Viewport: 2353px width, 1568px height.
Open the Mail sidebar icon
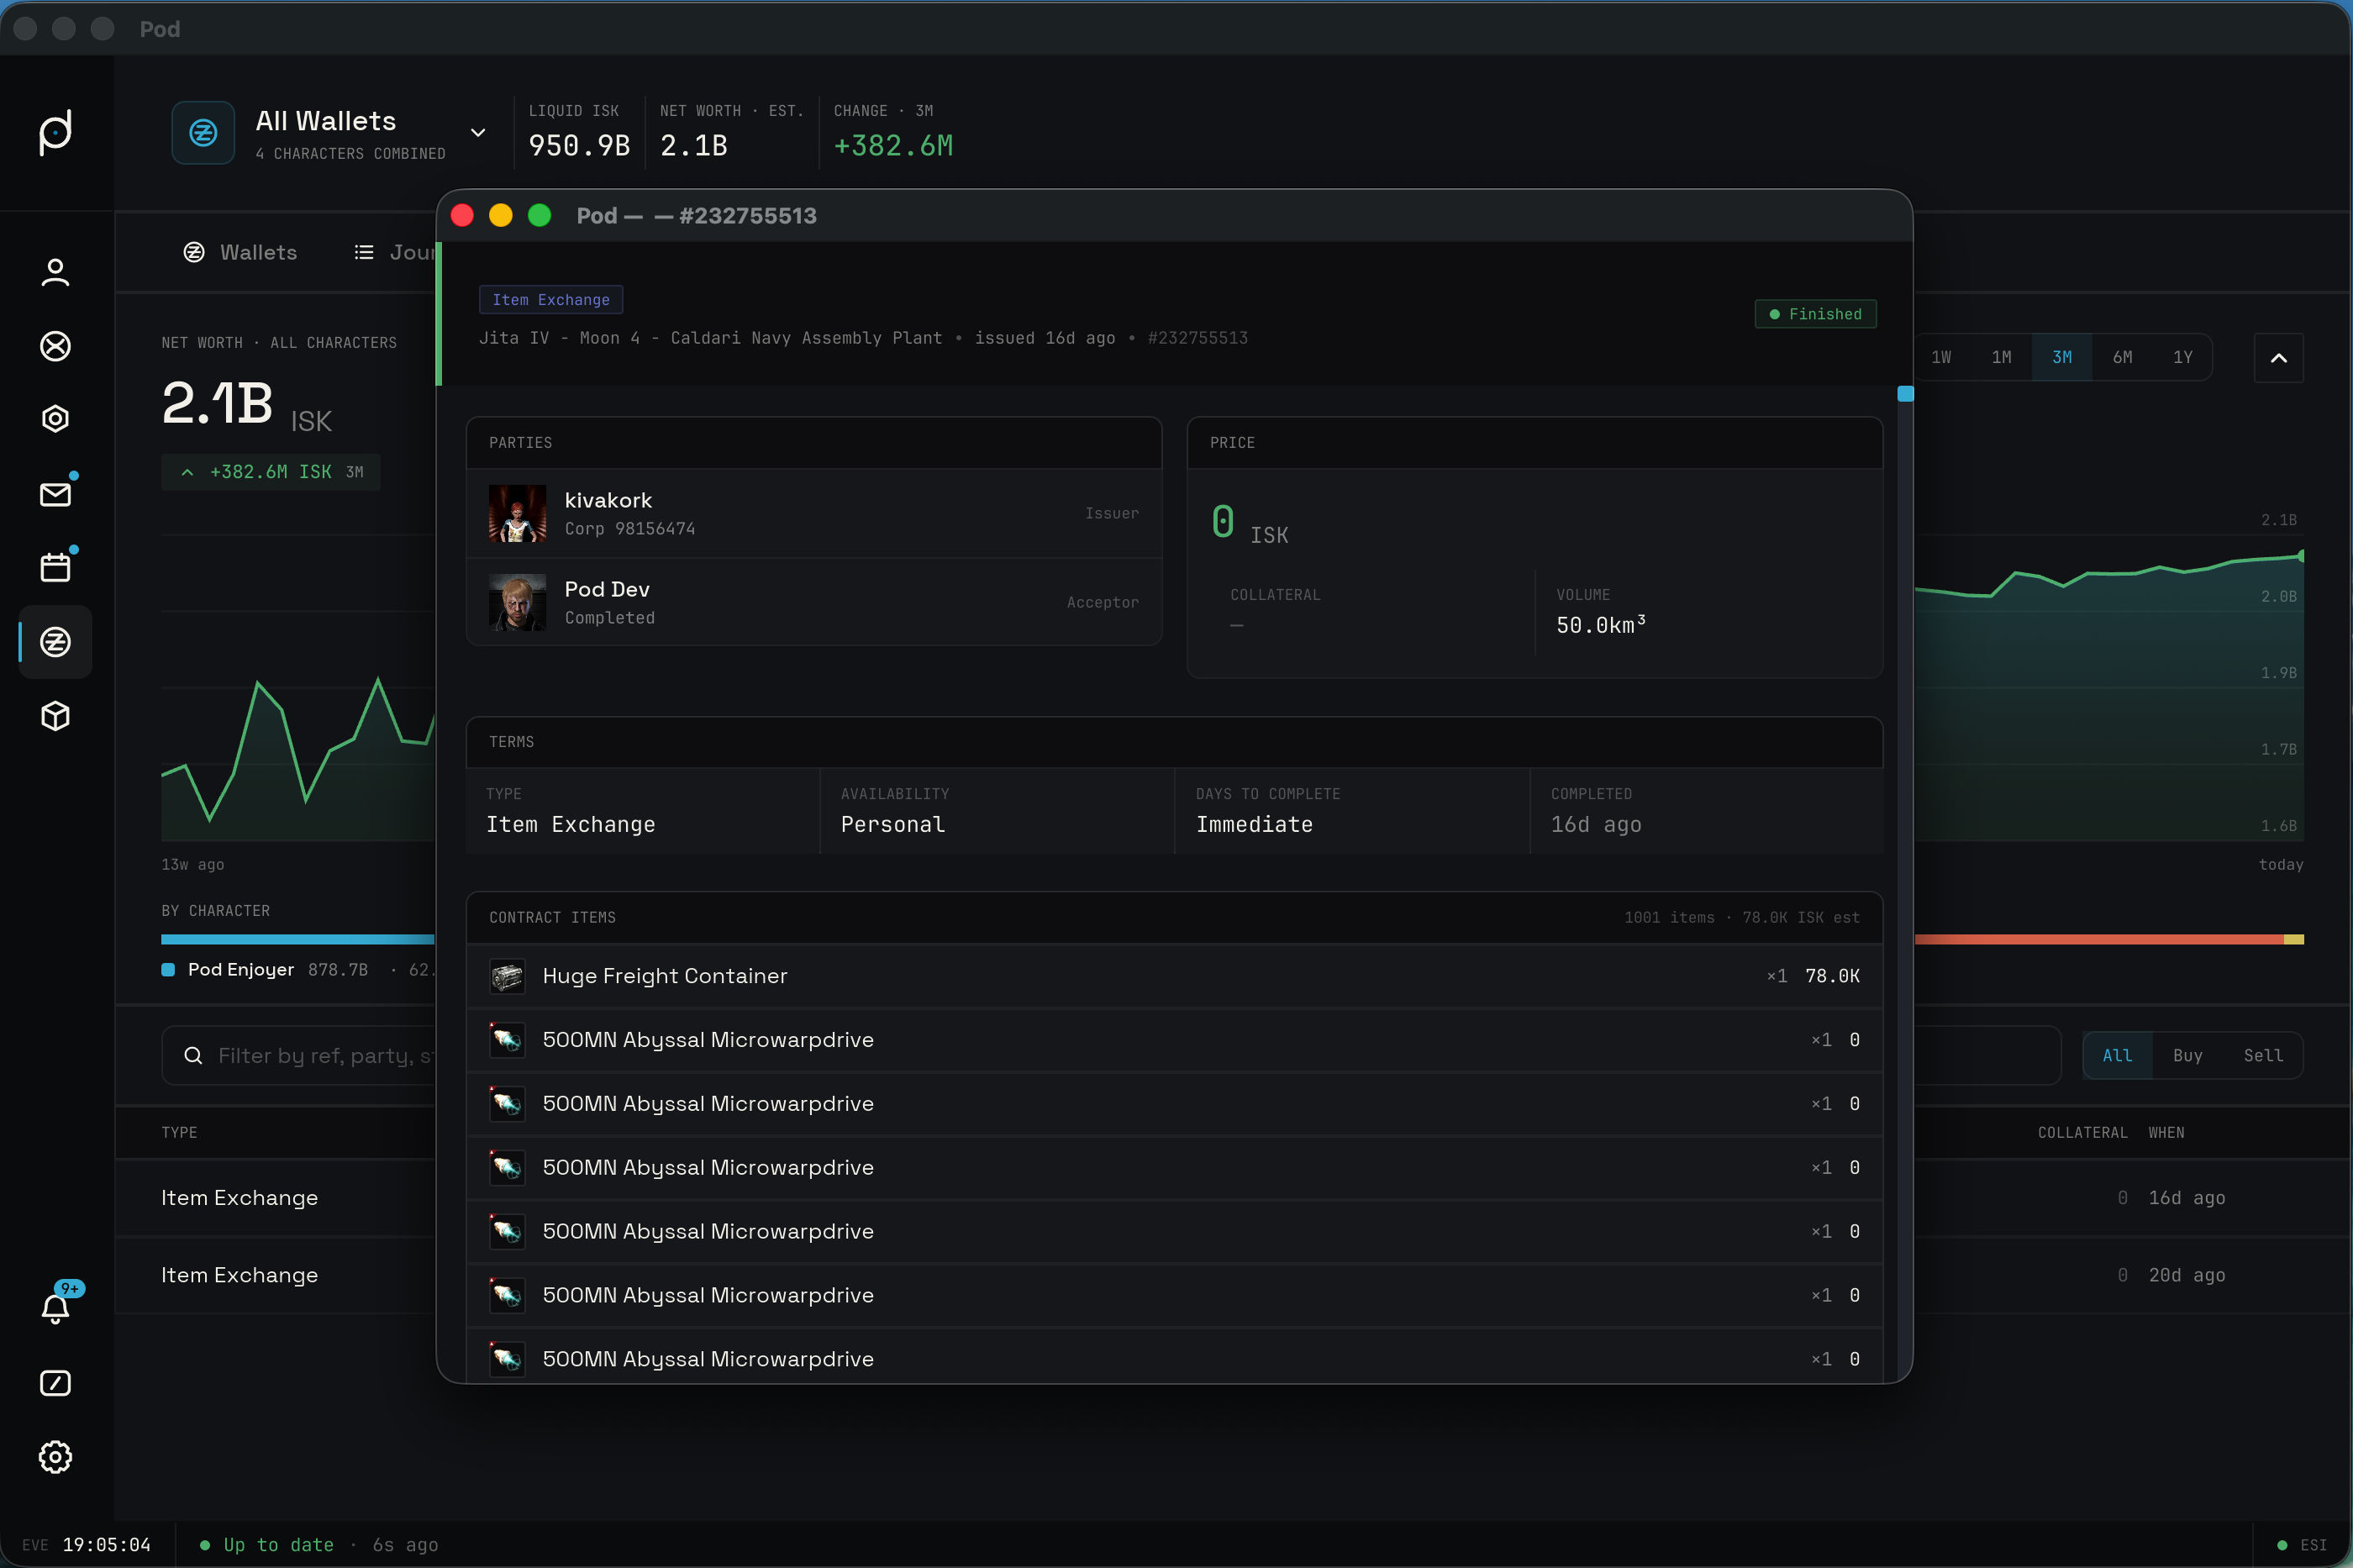tap(55, 494)
